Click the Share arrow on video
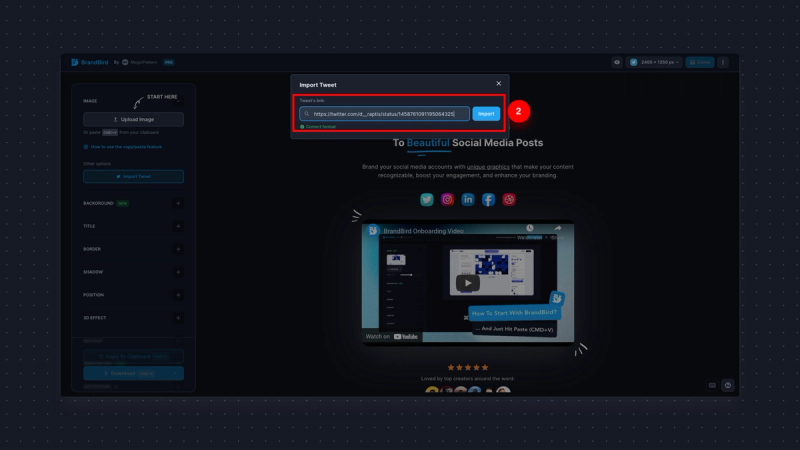The height and width of the screenshot is (450, 800). (558, 229)
